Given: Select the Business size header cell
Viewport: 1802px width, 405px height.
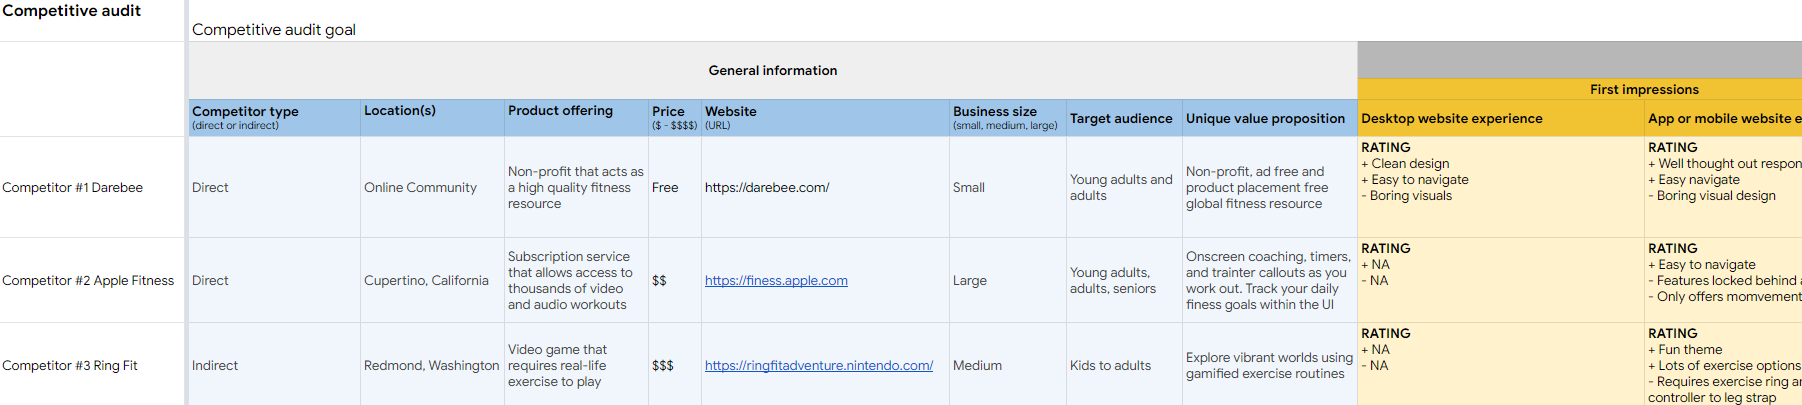Looking at the screenshot, I should 994,112.
